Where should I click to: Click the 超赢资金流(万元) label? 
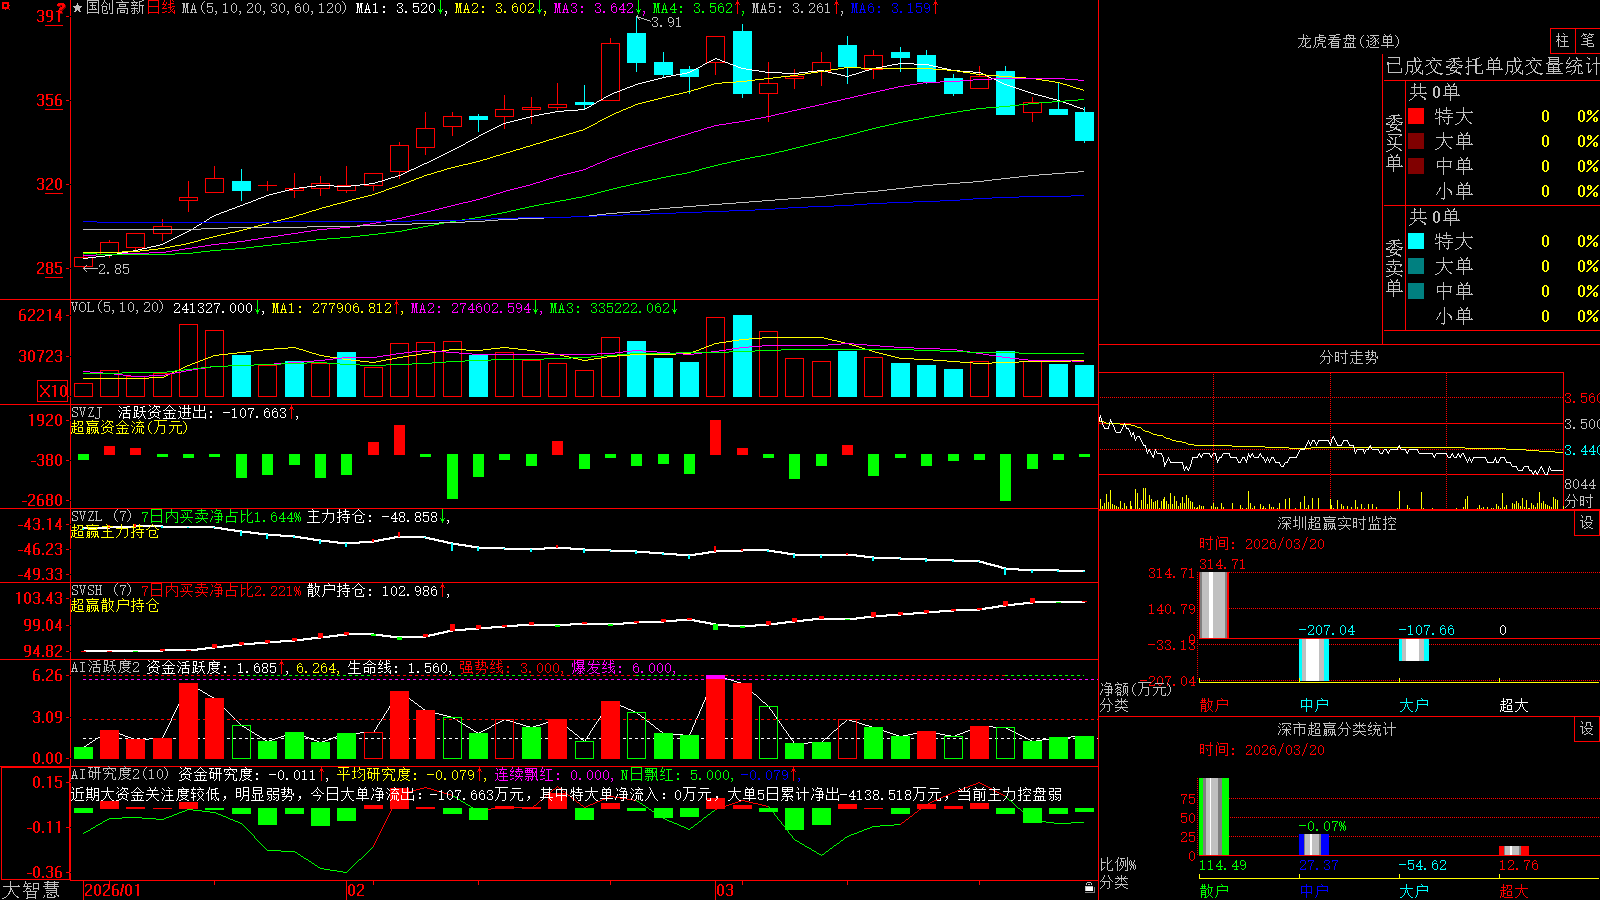coord(128,427)
